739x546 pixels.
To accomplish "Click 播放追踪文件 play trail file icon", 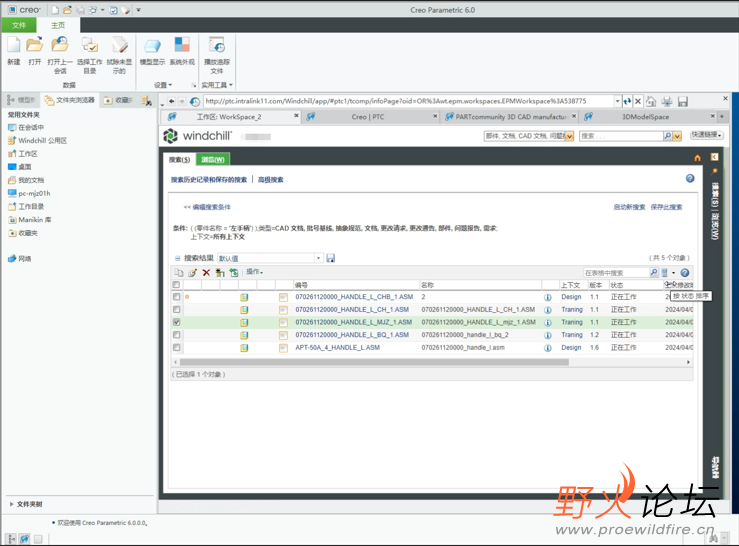I will [217, 45].
